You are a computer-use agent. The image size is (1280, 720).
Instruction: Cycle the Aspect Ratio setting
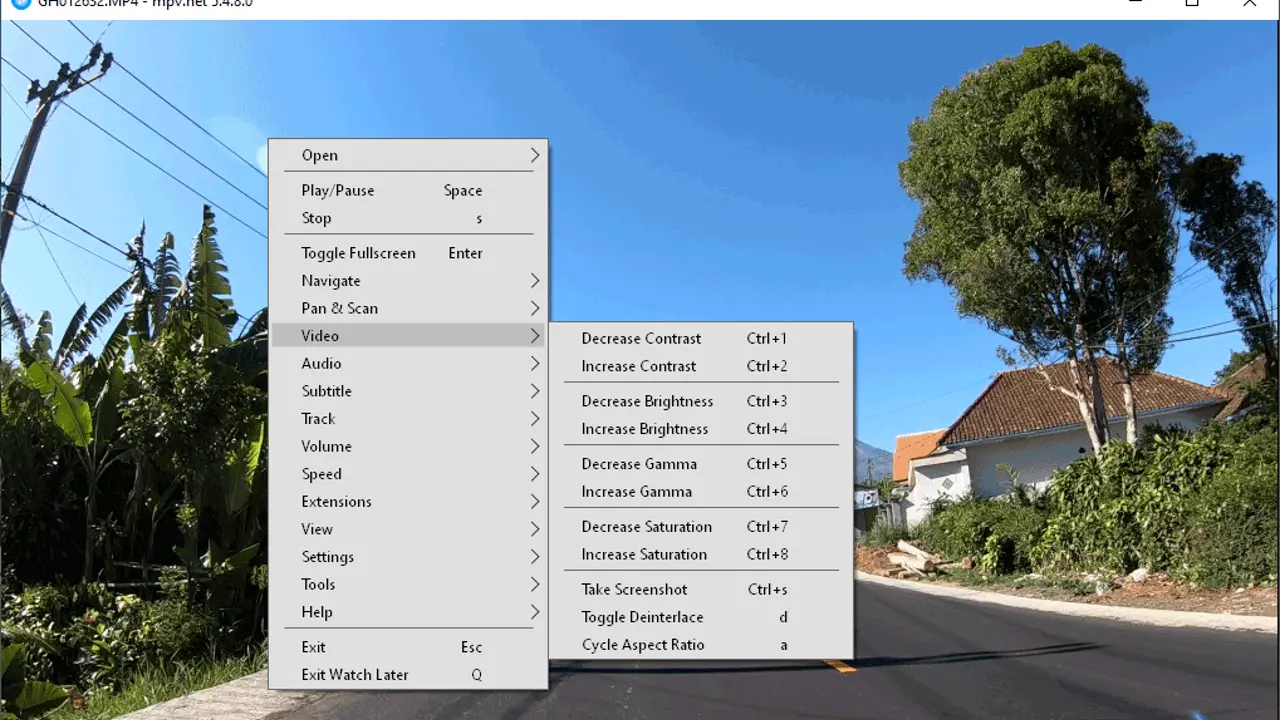pyautogui.click(x=643, y=645)
